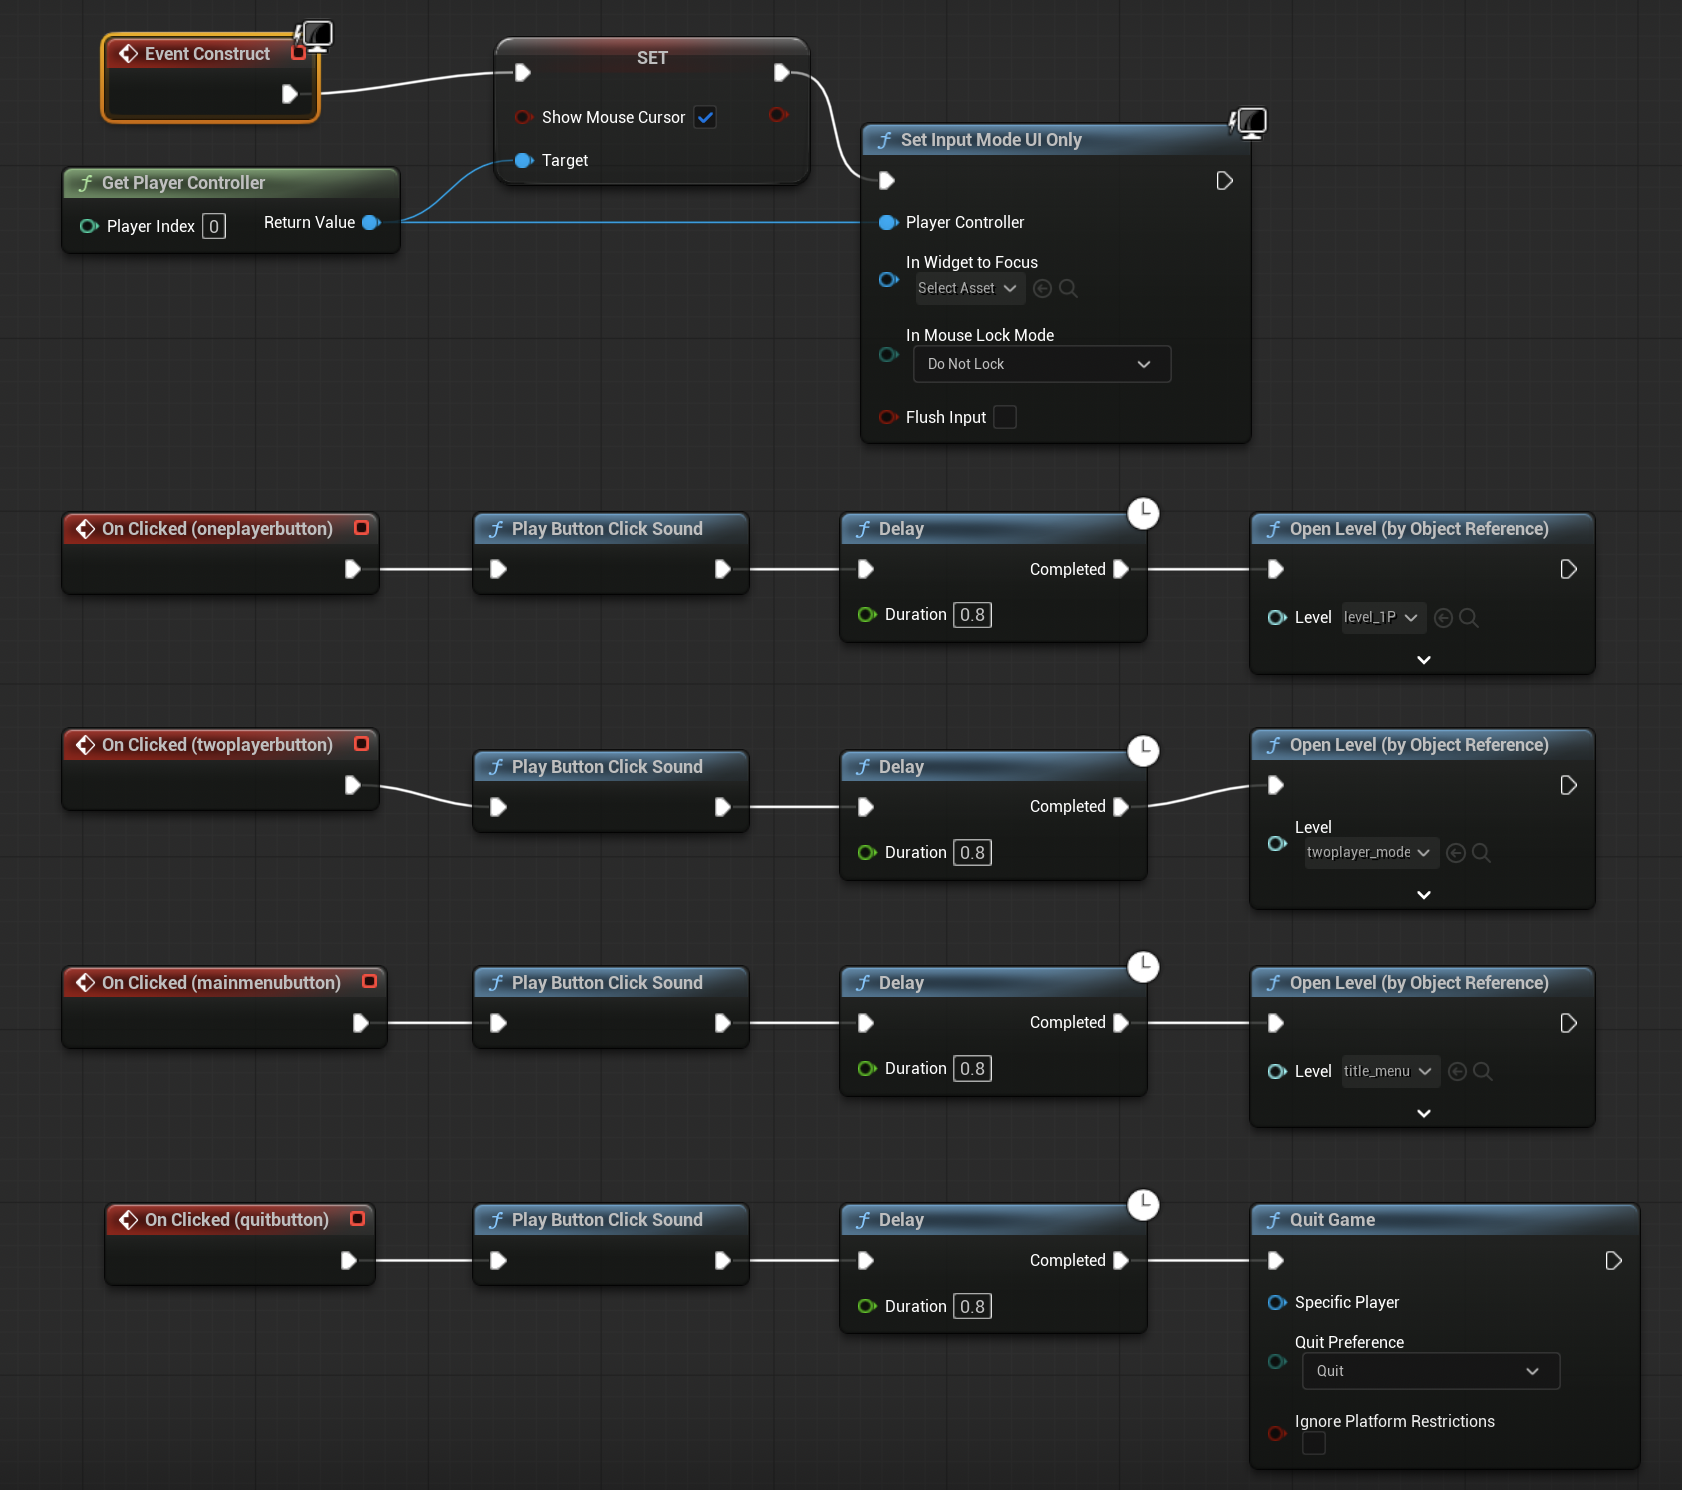Edit Duration of Delay in twoplayerbutton row

[x=972, y=853]
